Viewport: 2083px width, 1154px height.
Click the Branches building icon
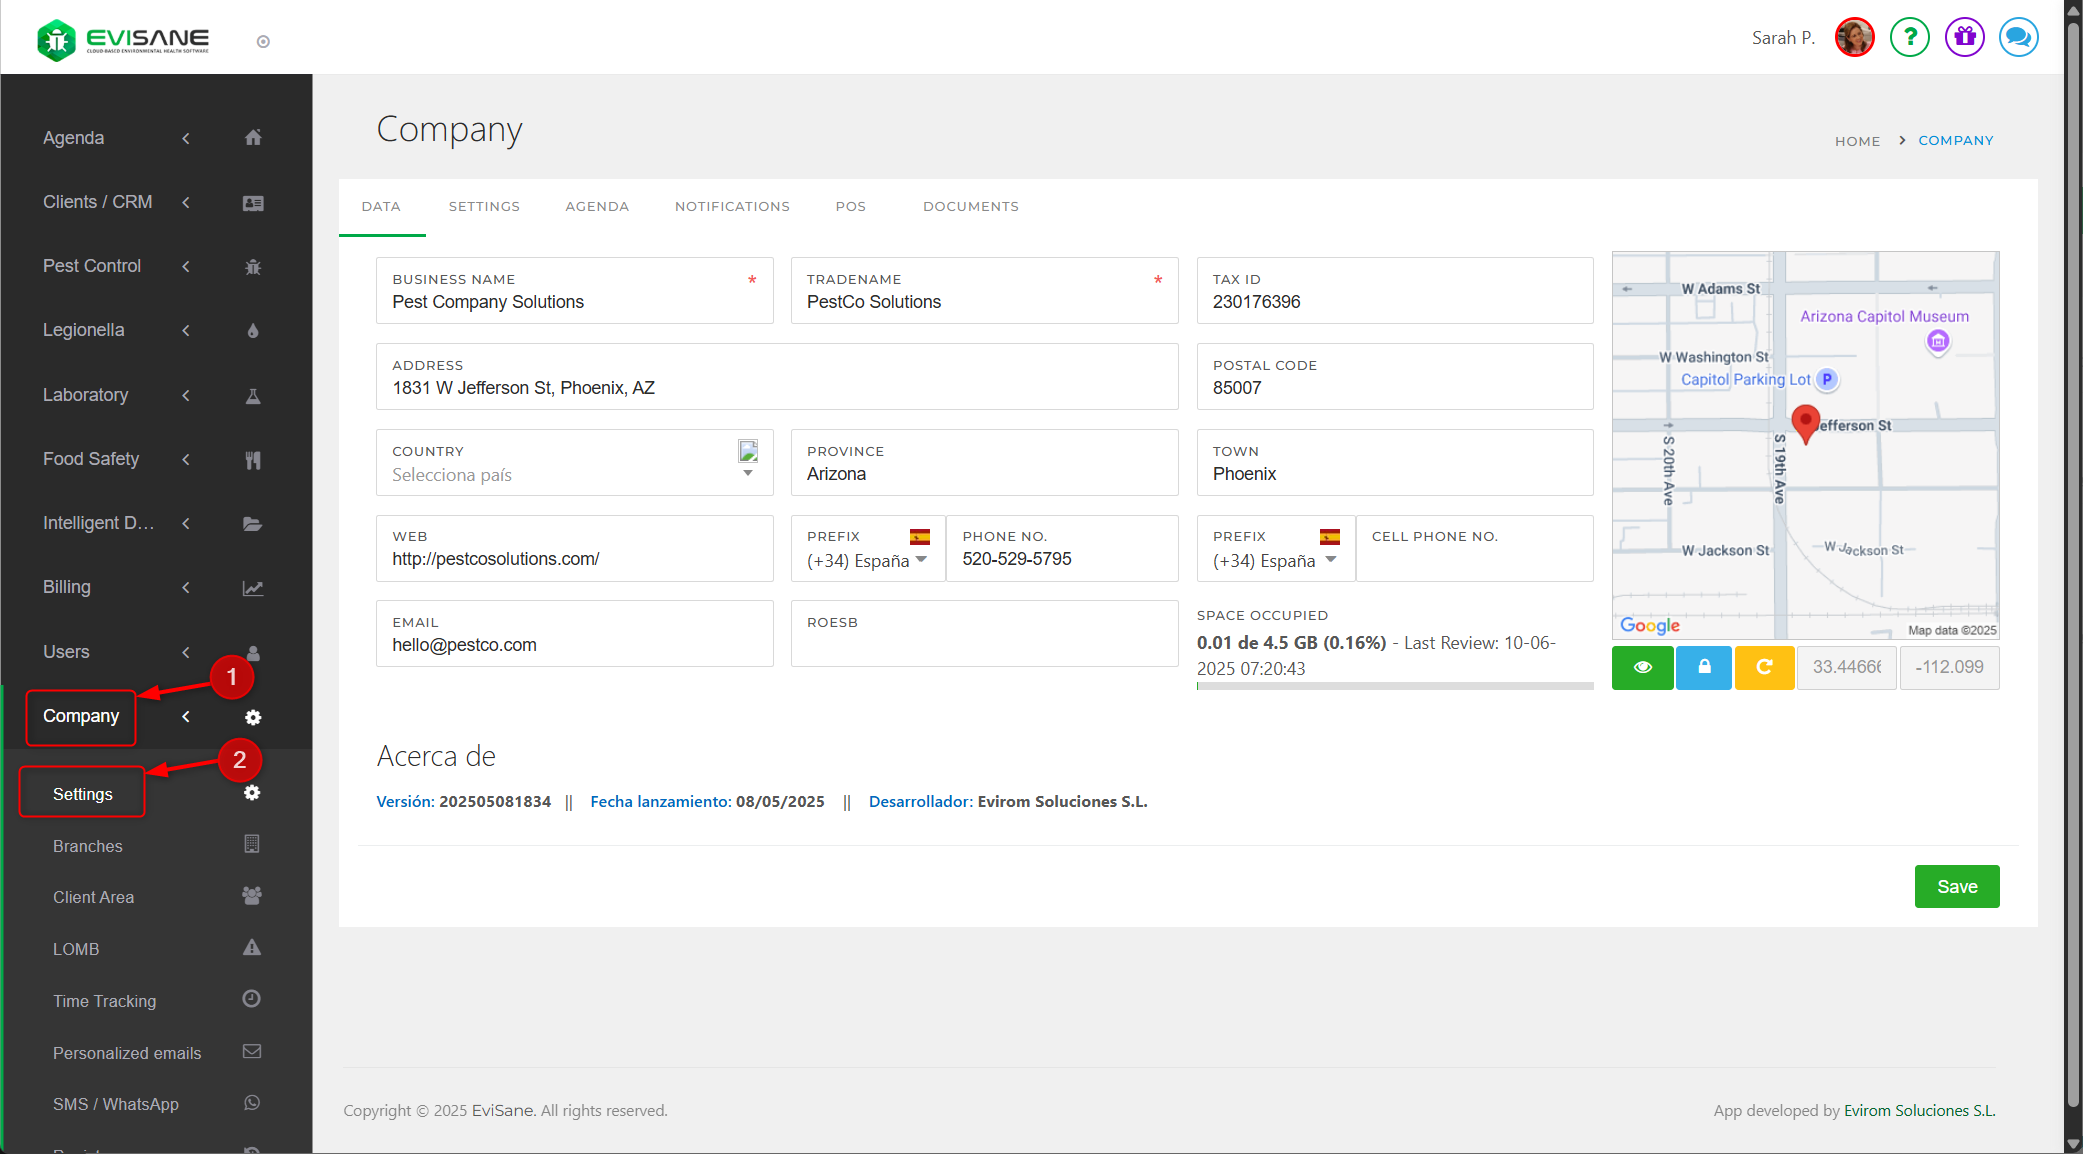tap(252, 844)
